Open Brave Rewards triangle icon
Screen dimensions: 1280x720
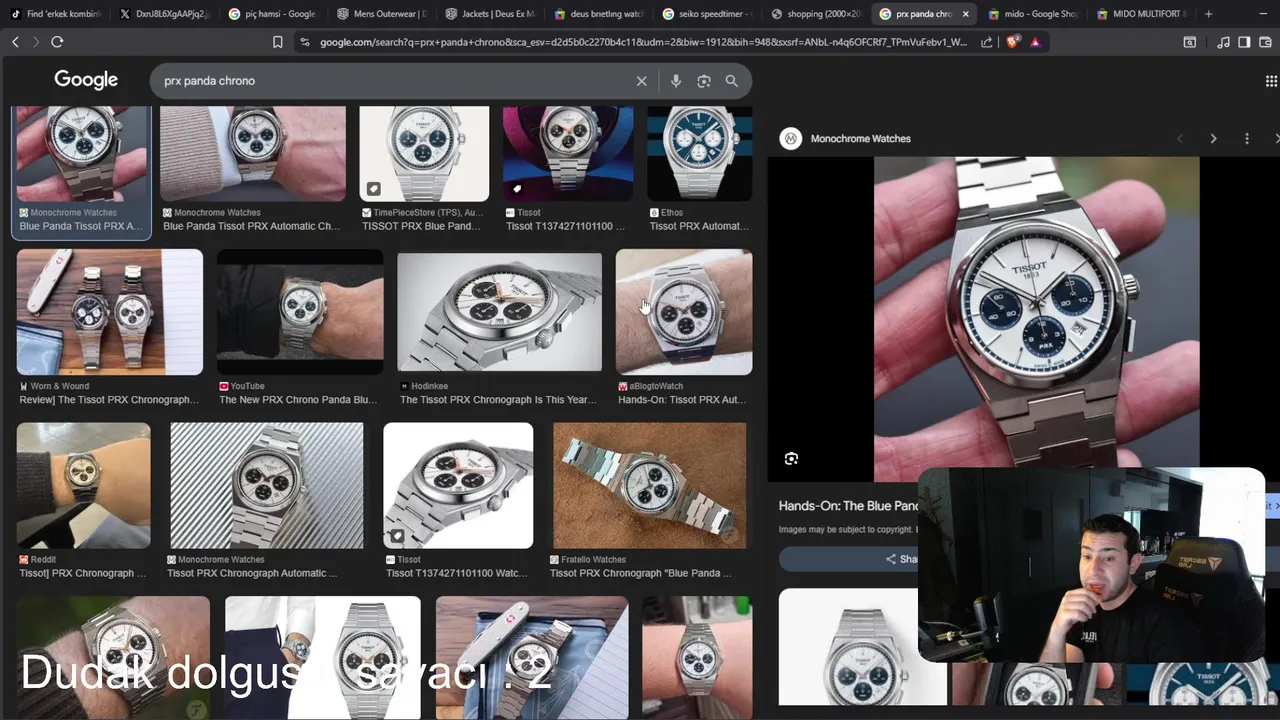[1035, 42]
